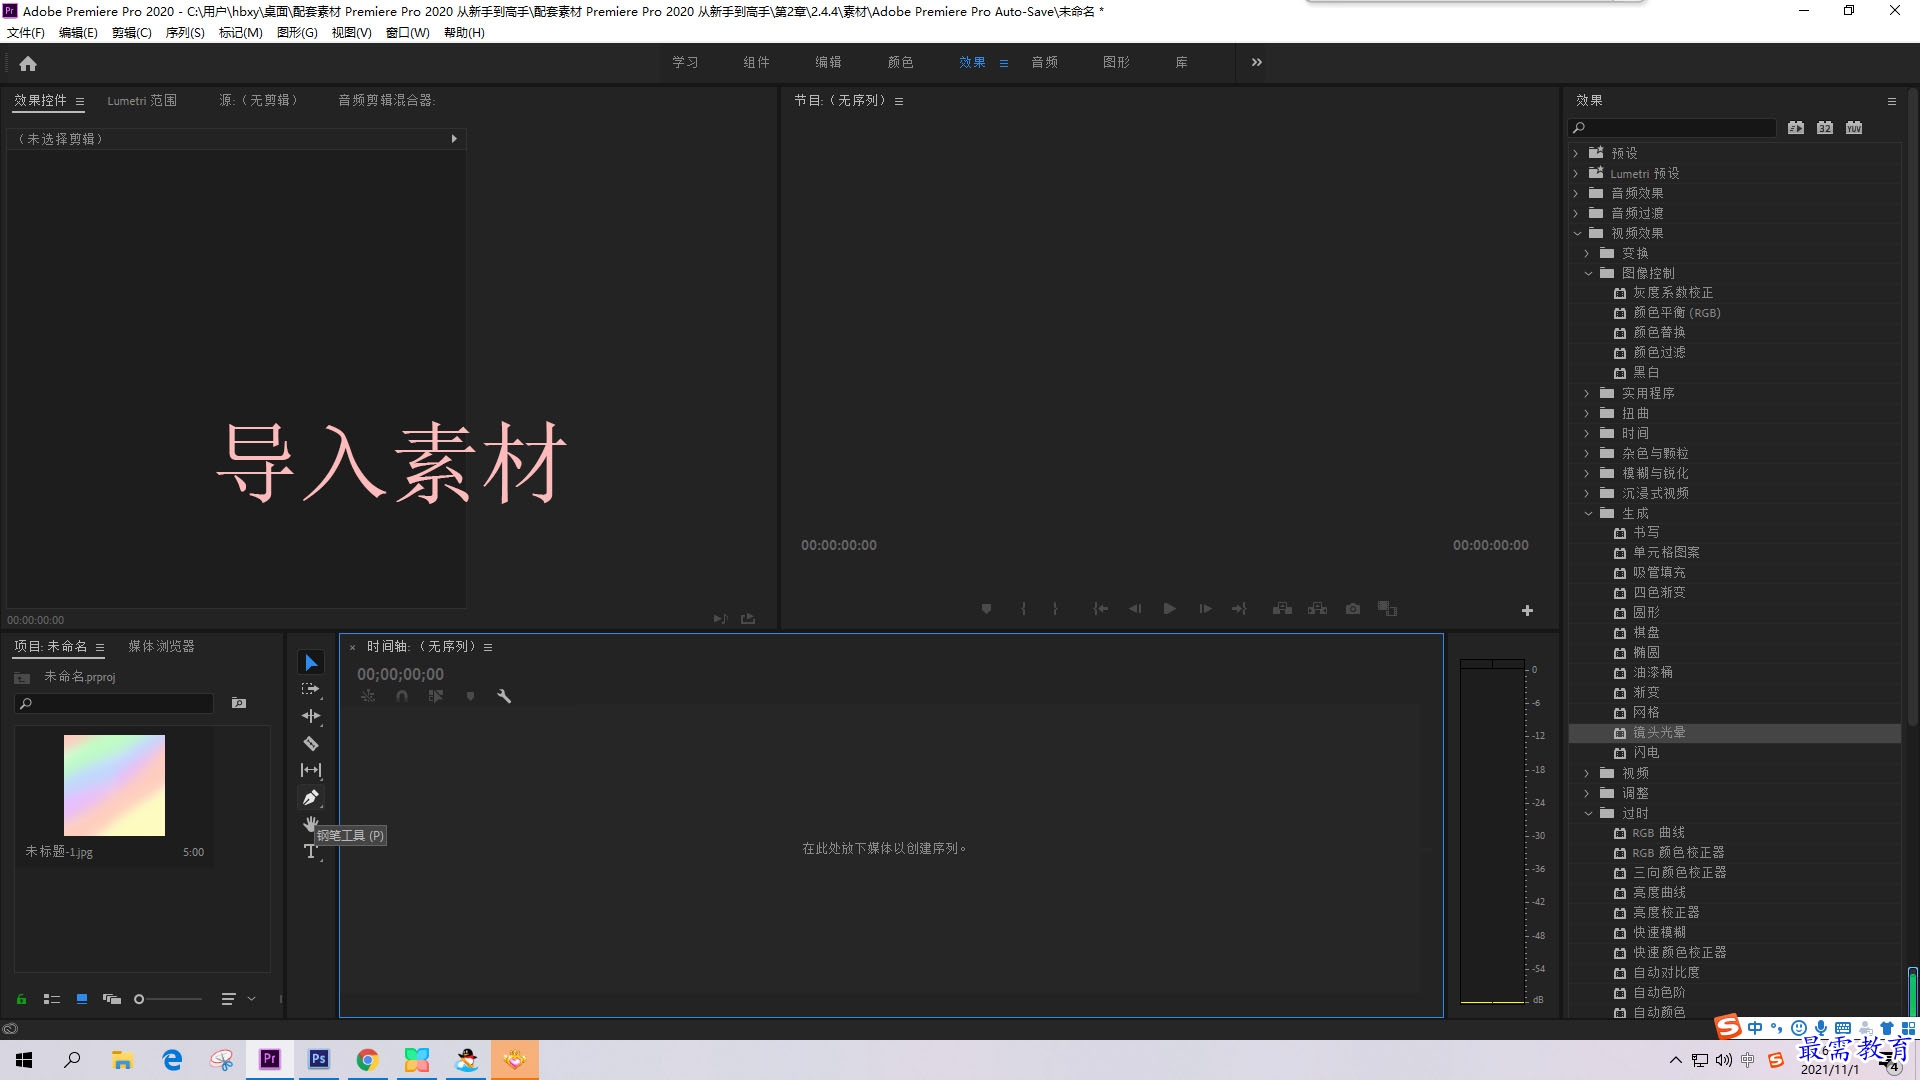
Task: Play in Program monitor
Action: tap(1170, 609)
